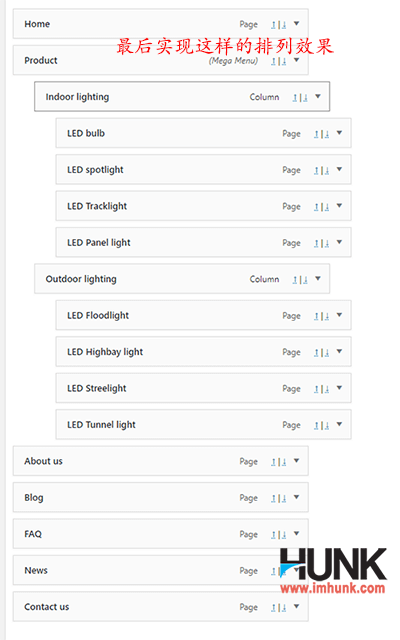The image size is (400, 640).
Task: Select the Product mega menu item
Action: click(x=160, y=60)
